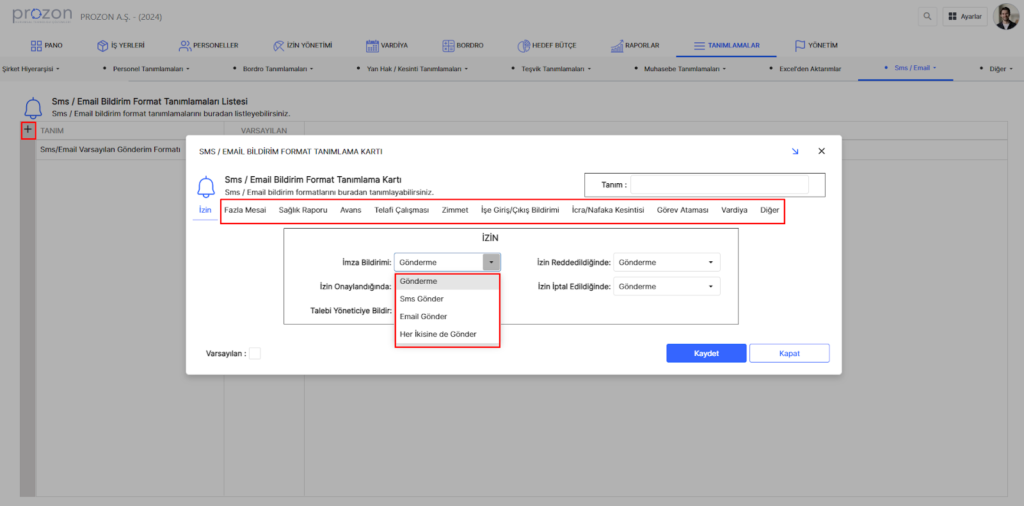This screenshot has height=506, width=1024.
Task: Open the VARDİYA module
Action: [386, 46]
